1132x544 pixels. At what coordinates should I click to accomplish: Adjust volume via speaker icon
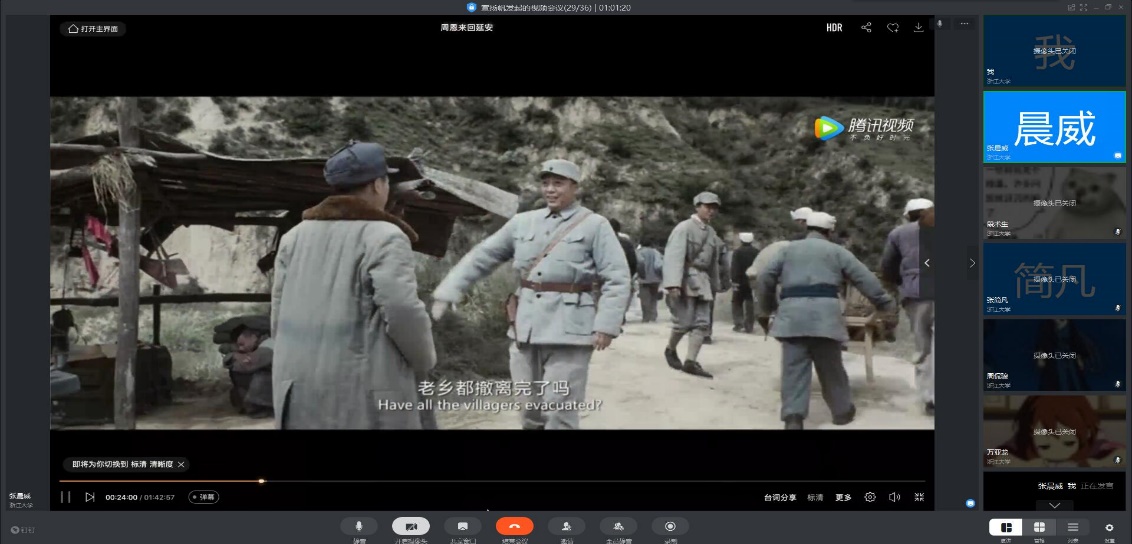click(894, 497)
